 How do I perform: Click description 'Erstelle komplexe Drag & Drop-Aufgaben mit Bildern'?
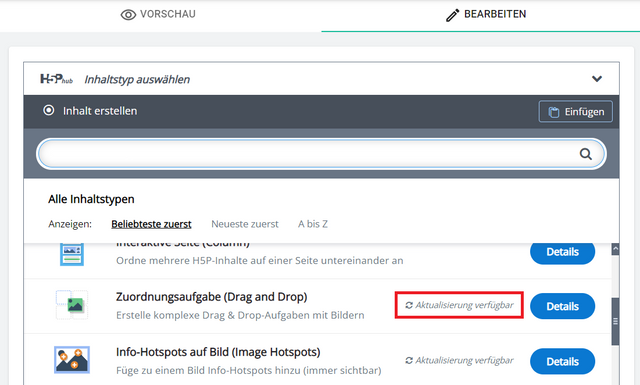coord(240,315)
